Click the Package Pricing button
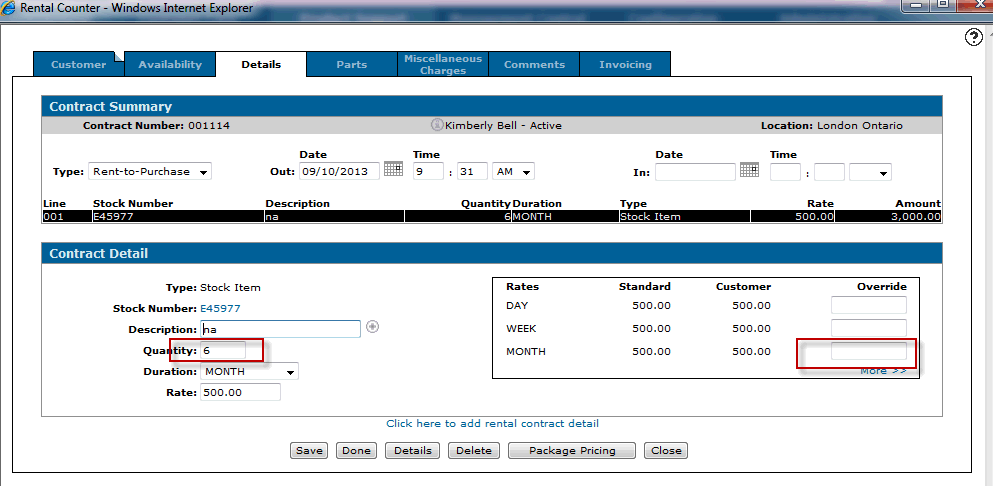Image resolution: width=993 pixels, height=486 pixels. coord(570,451)
